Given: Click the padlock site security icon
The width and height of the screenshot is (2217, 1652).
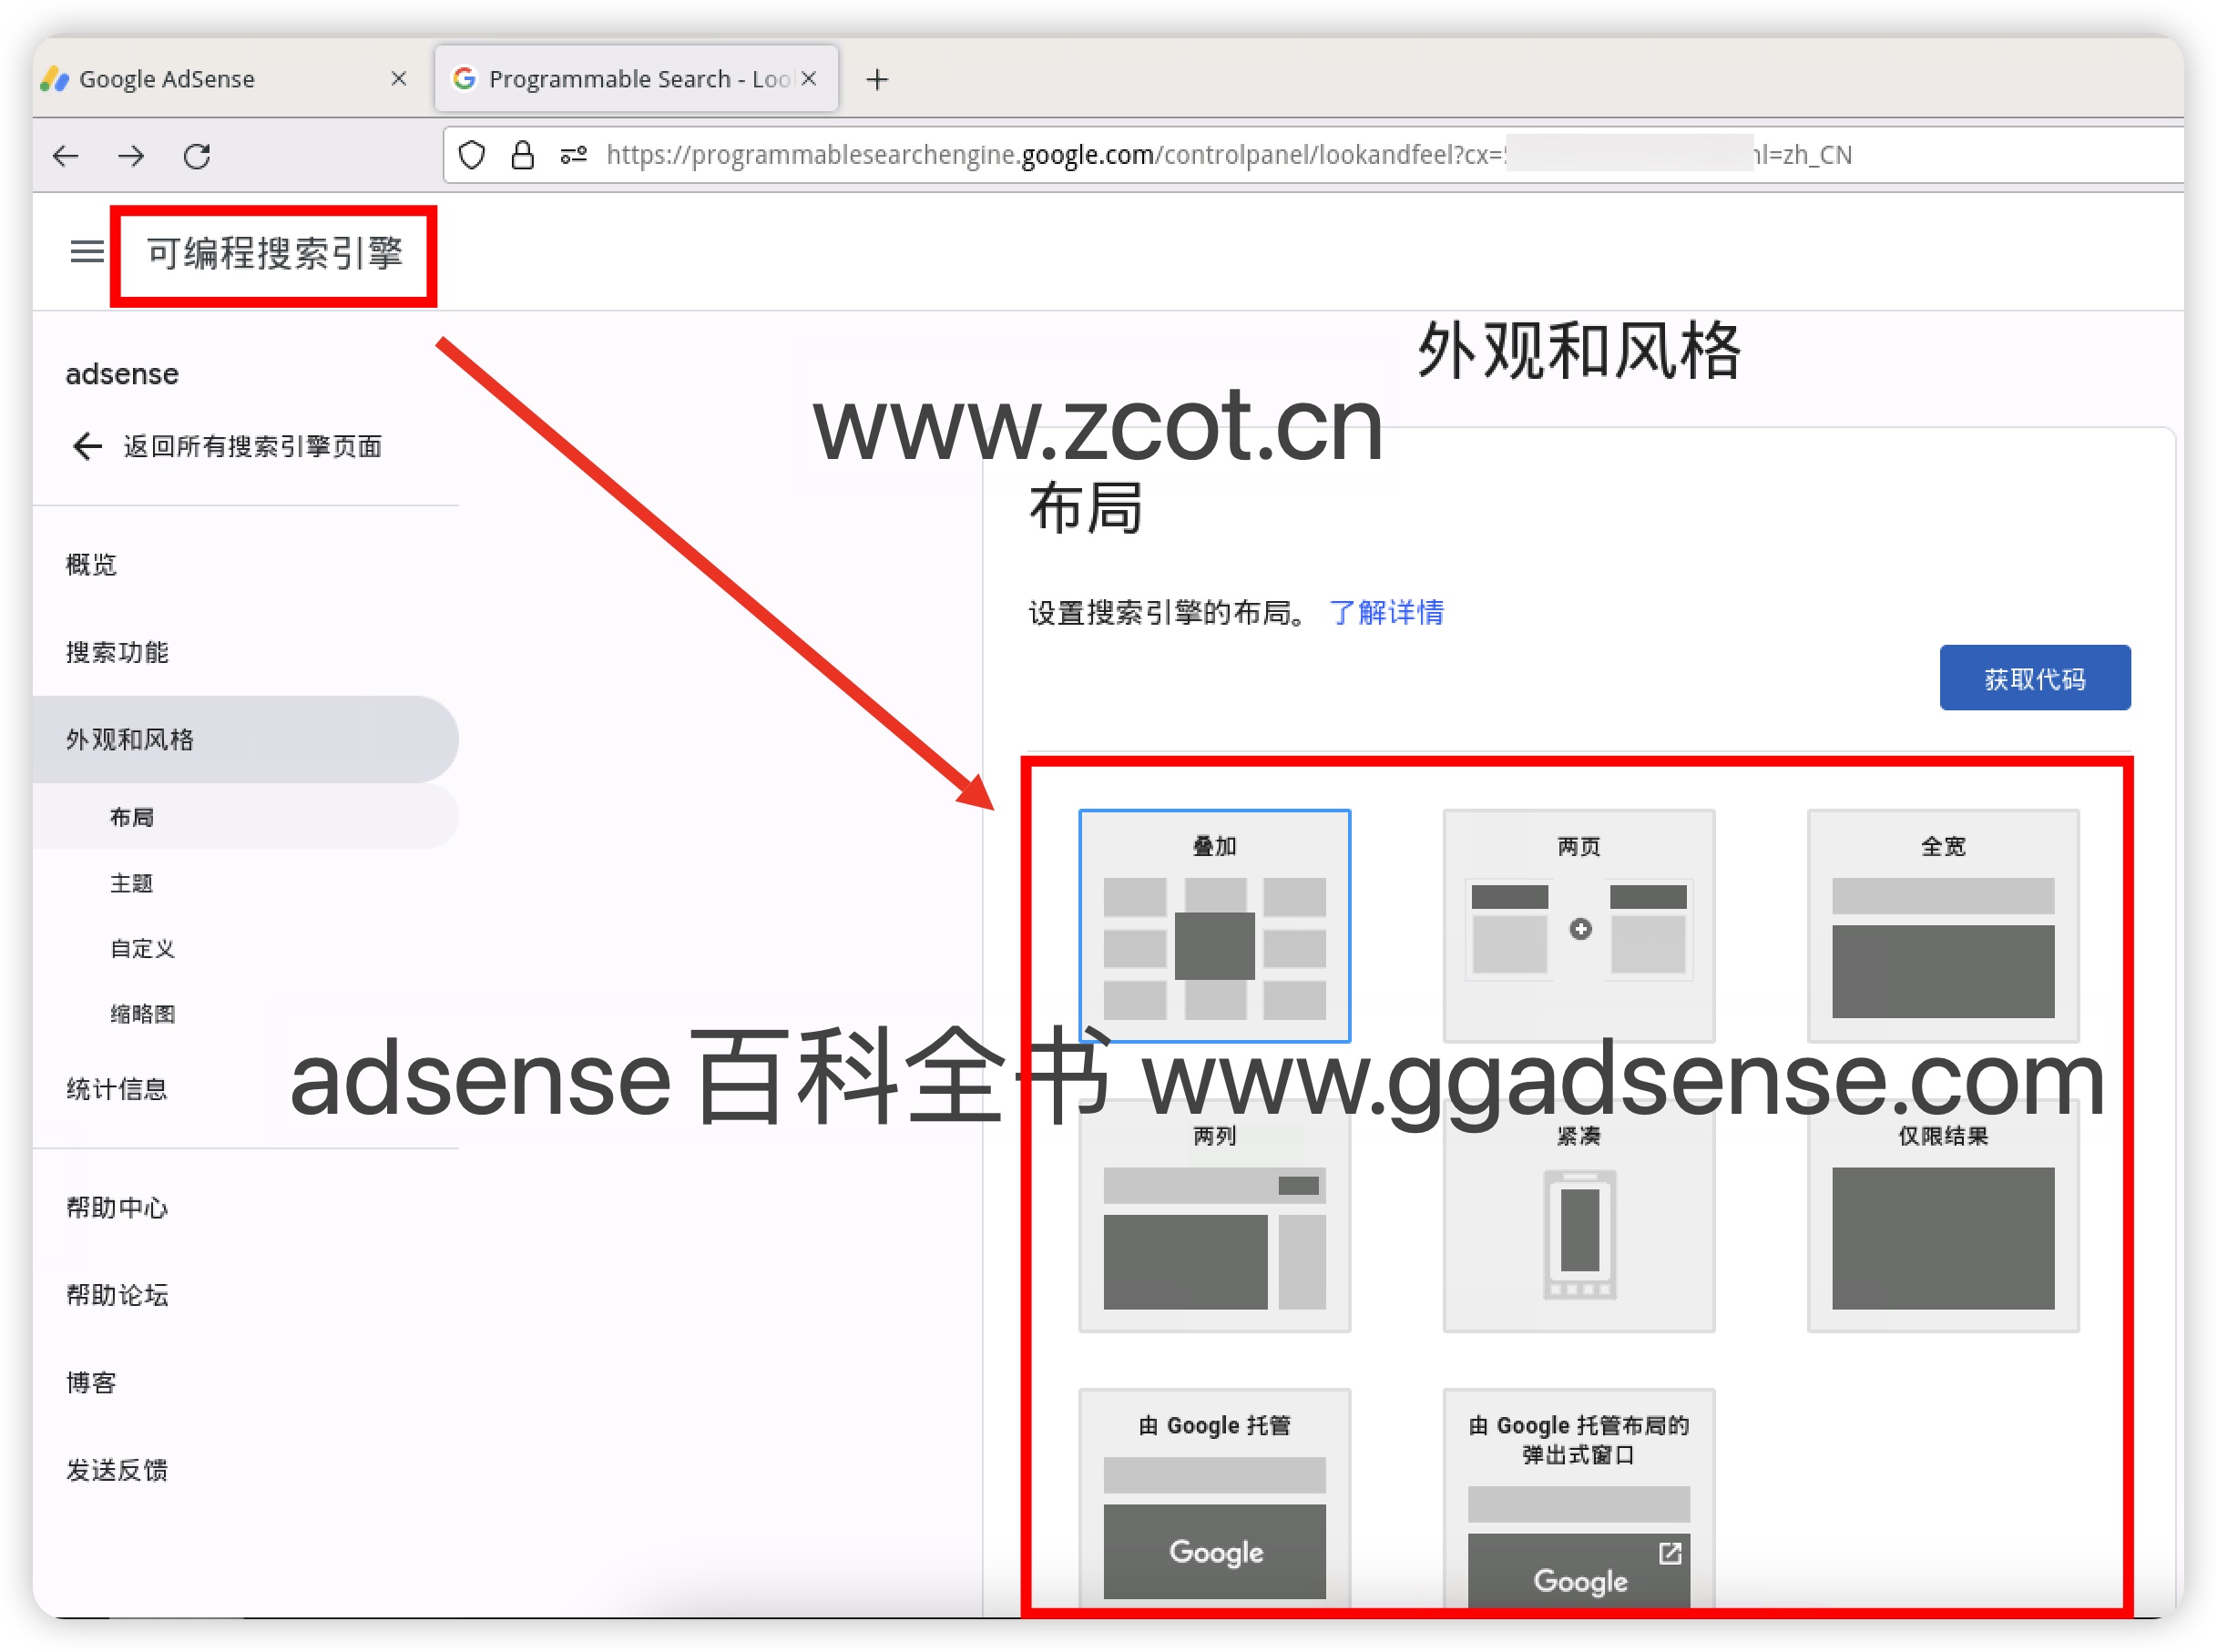Looking at the screenshot, I should (x=522, y=155).
